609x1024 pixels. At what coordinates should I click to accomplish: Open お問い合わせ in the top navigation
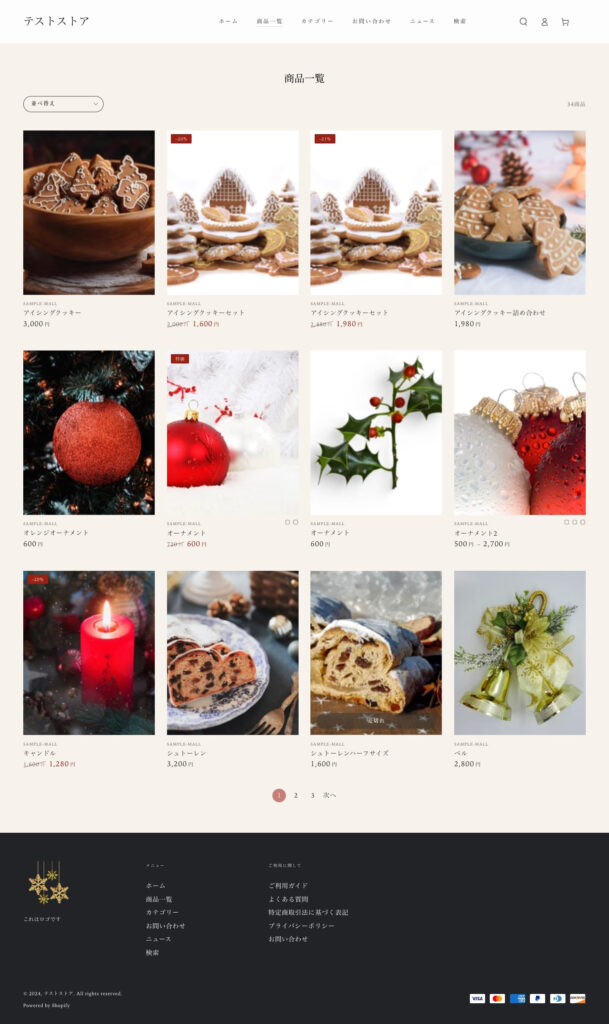371,22
